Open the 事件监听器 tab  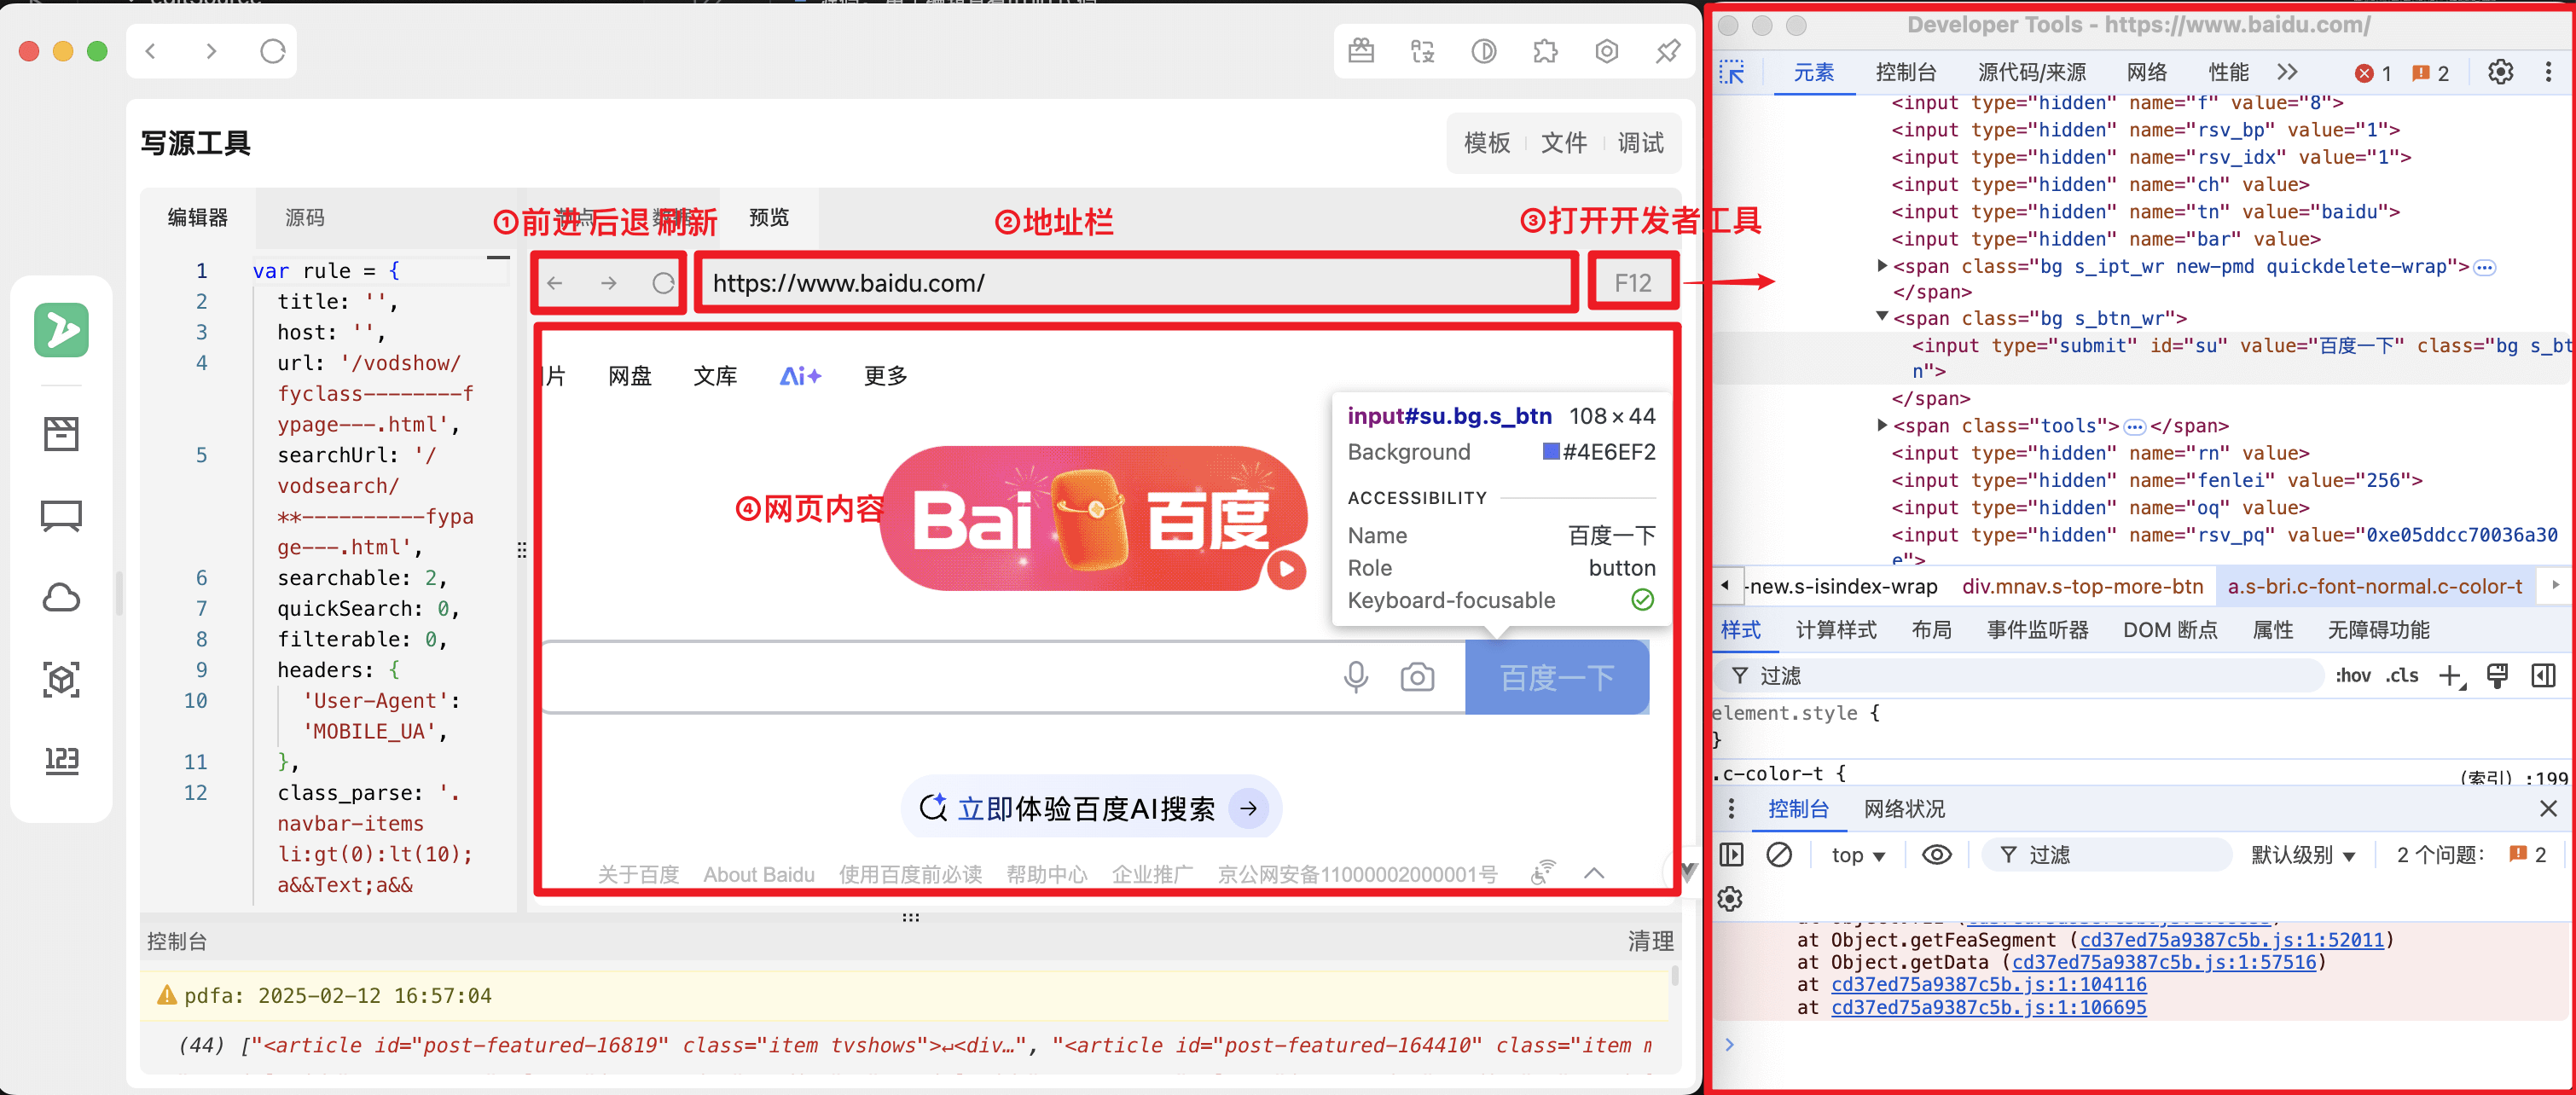tap(2037, 630)
